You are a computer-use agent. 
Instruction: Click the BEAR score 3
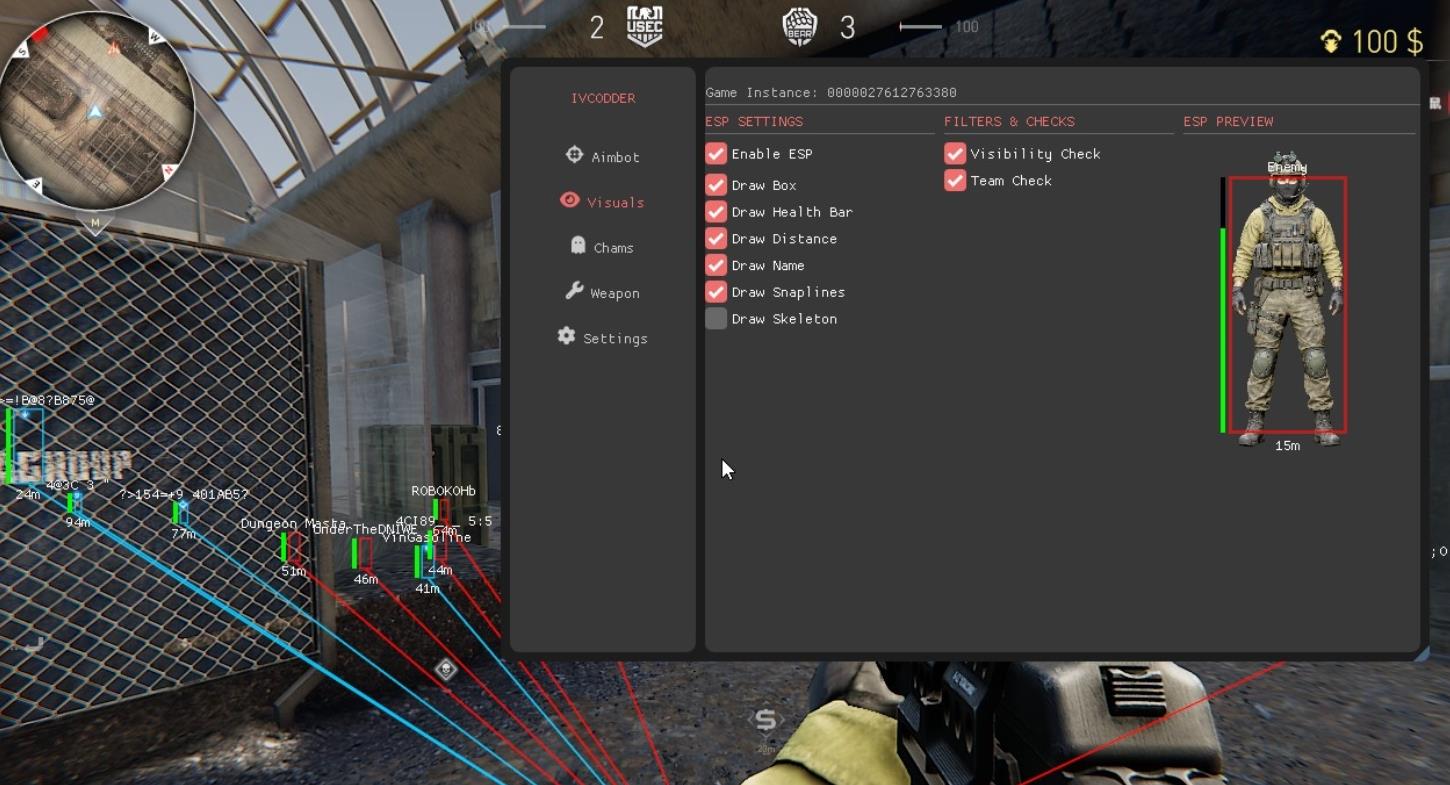(848, 28)
